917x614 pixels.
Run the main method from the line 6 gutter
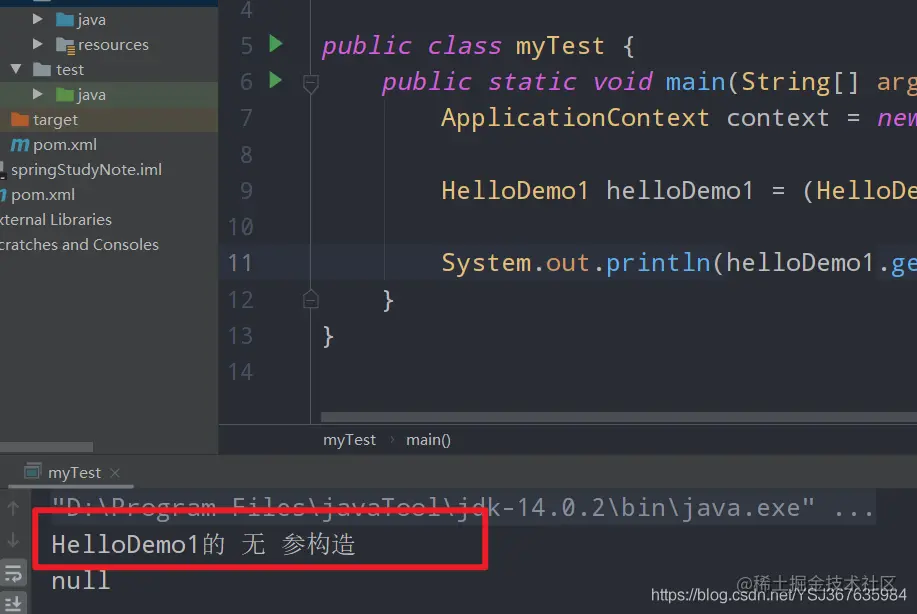coord(275,80)
